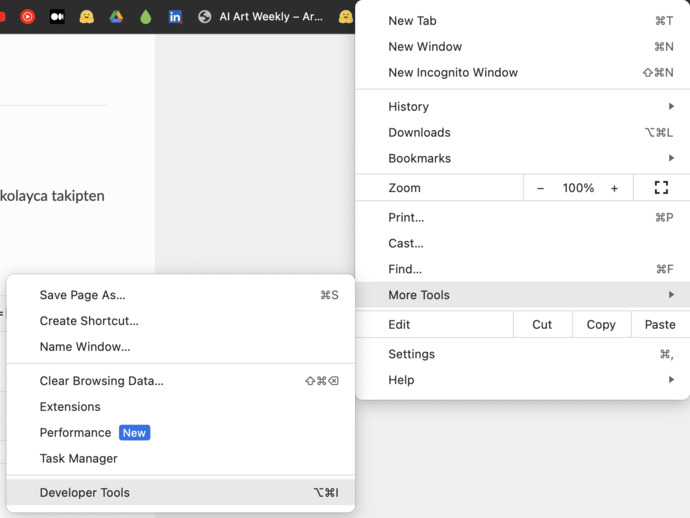Screen dimensions: 690x518
Task: Click the Copy button in Edit row
Action: coord(601,325)
